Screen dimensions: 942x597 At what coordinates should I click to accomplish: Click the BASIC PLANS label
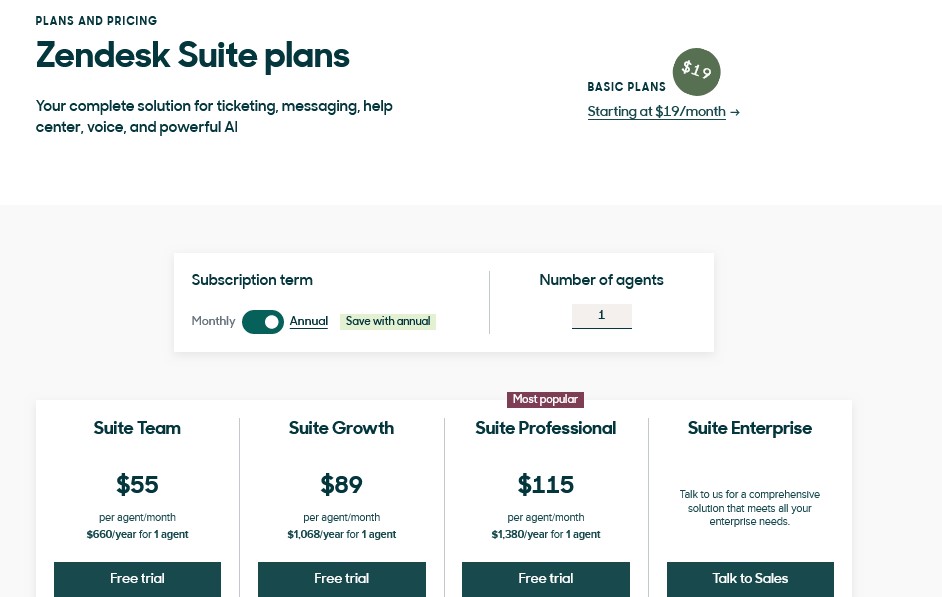627,87
